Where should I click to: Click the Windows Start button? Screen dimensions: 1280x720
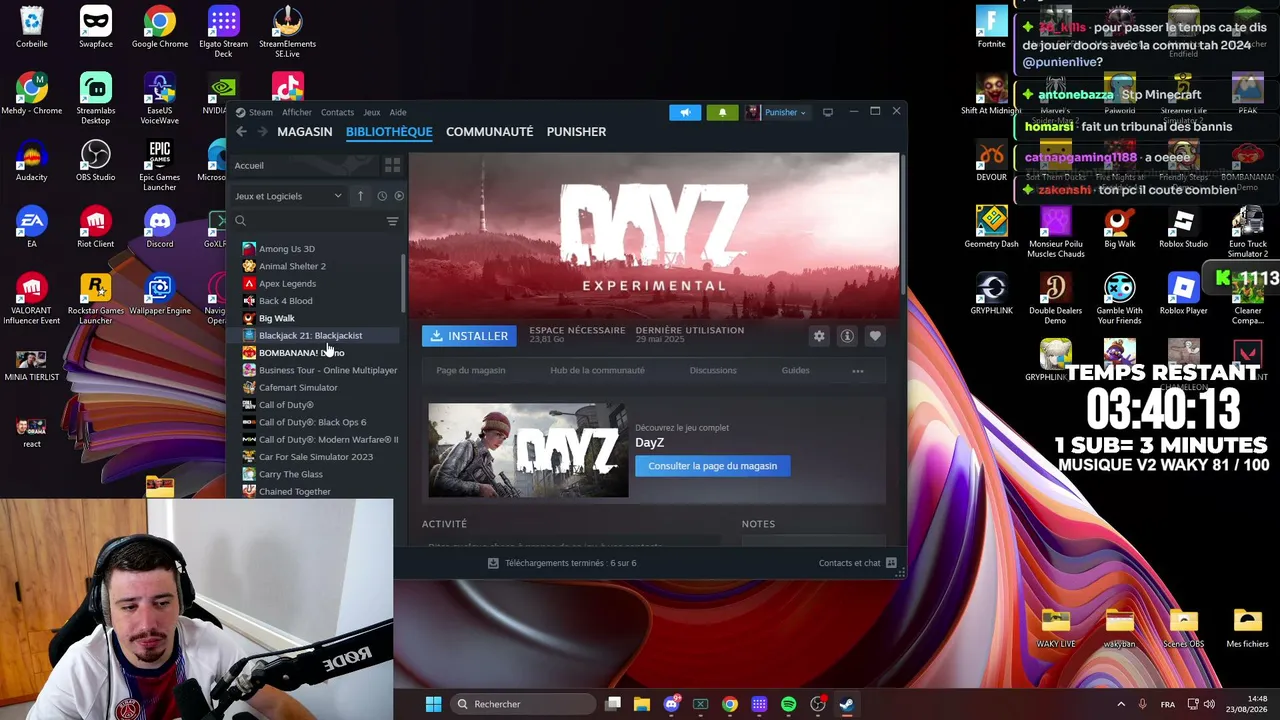coord(433,704)
